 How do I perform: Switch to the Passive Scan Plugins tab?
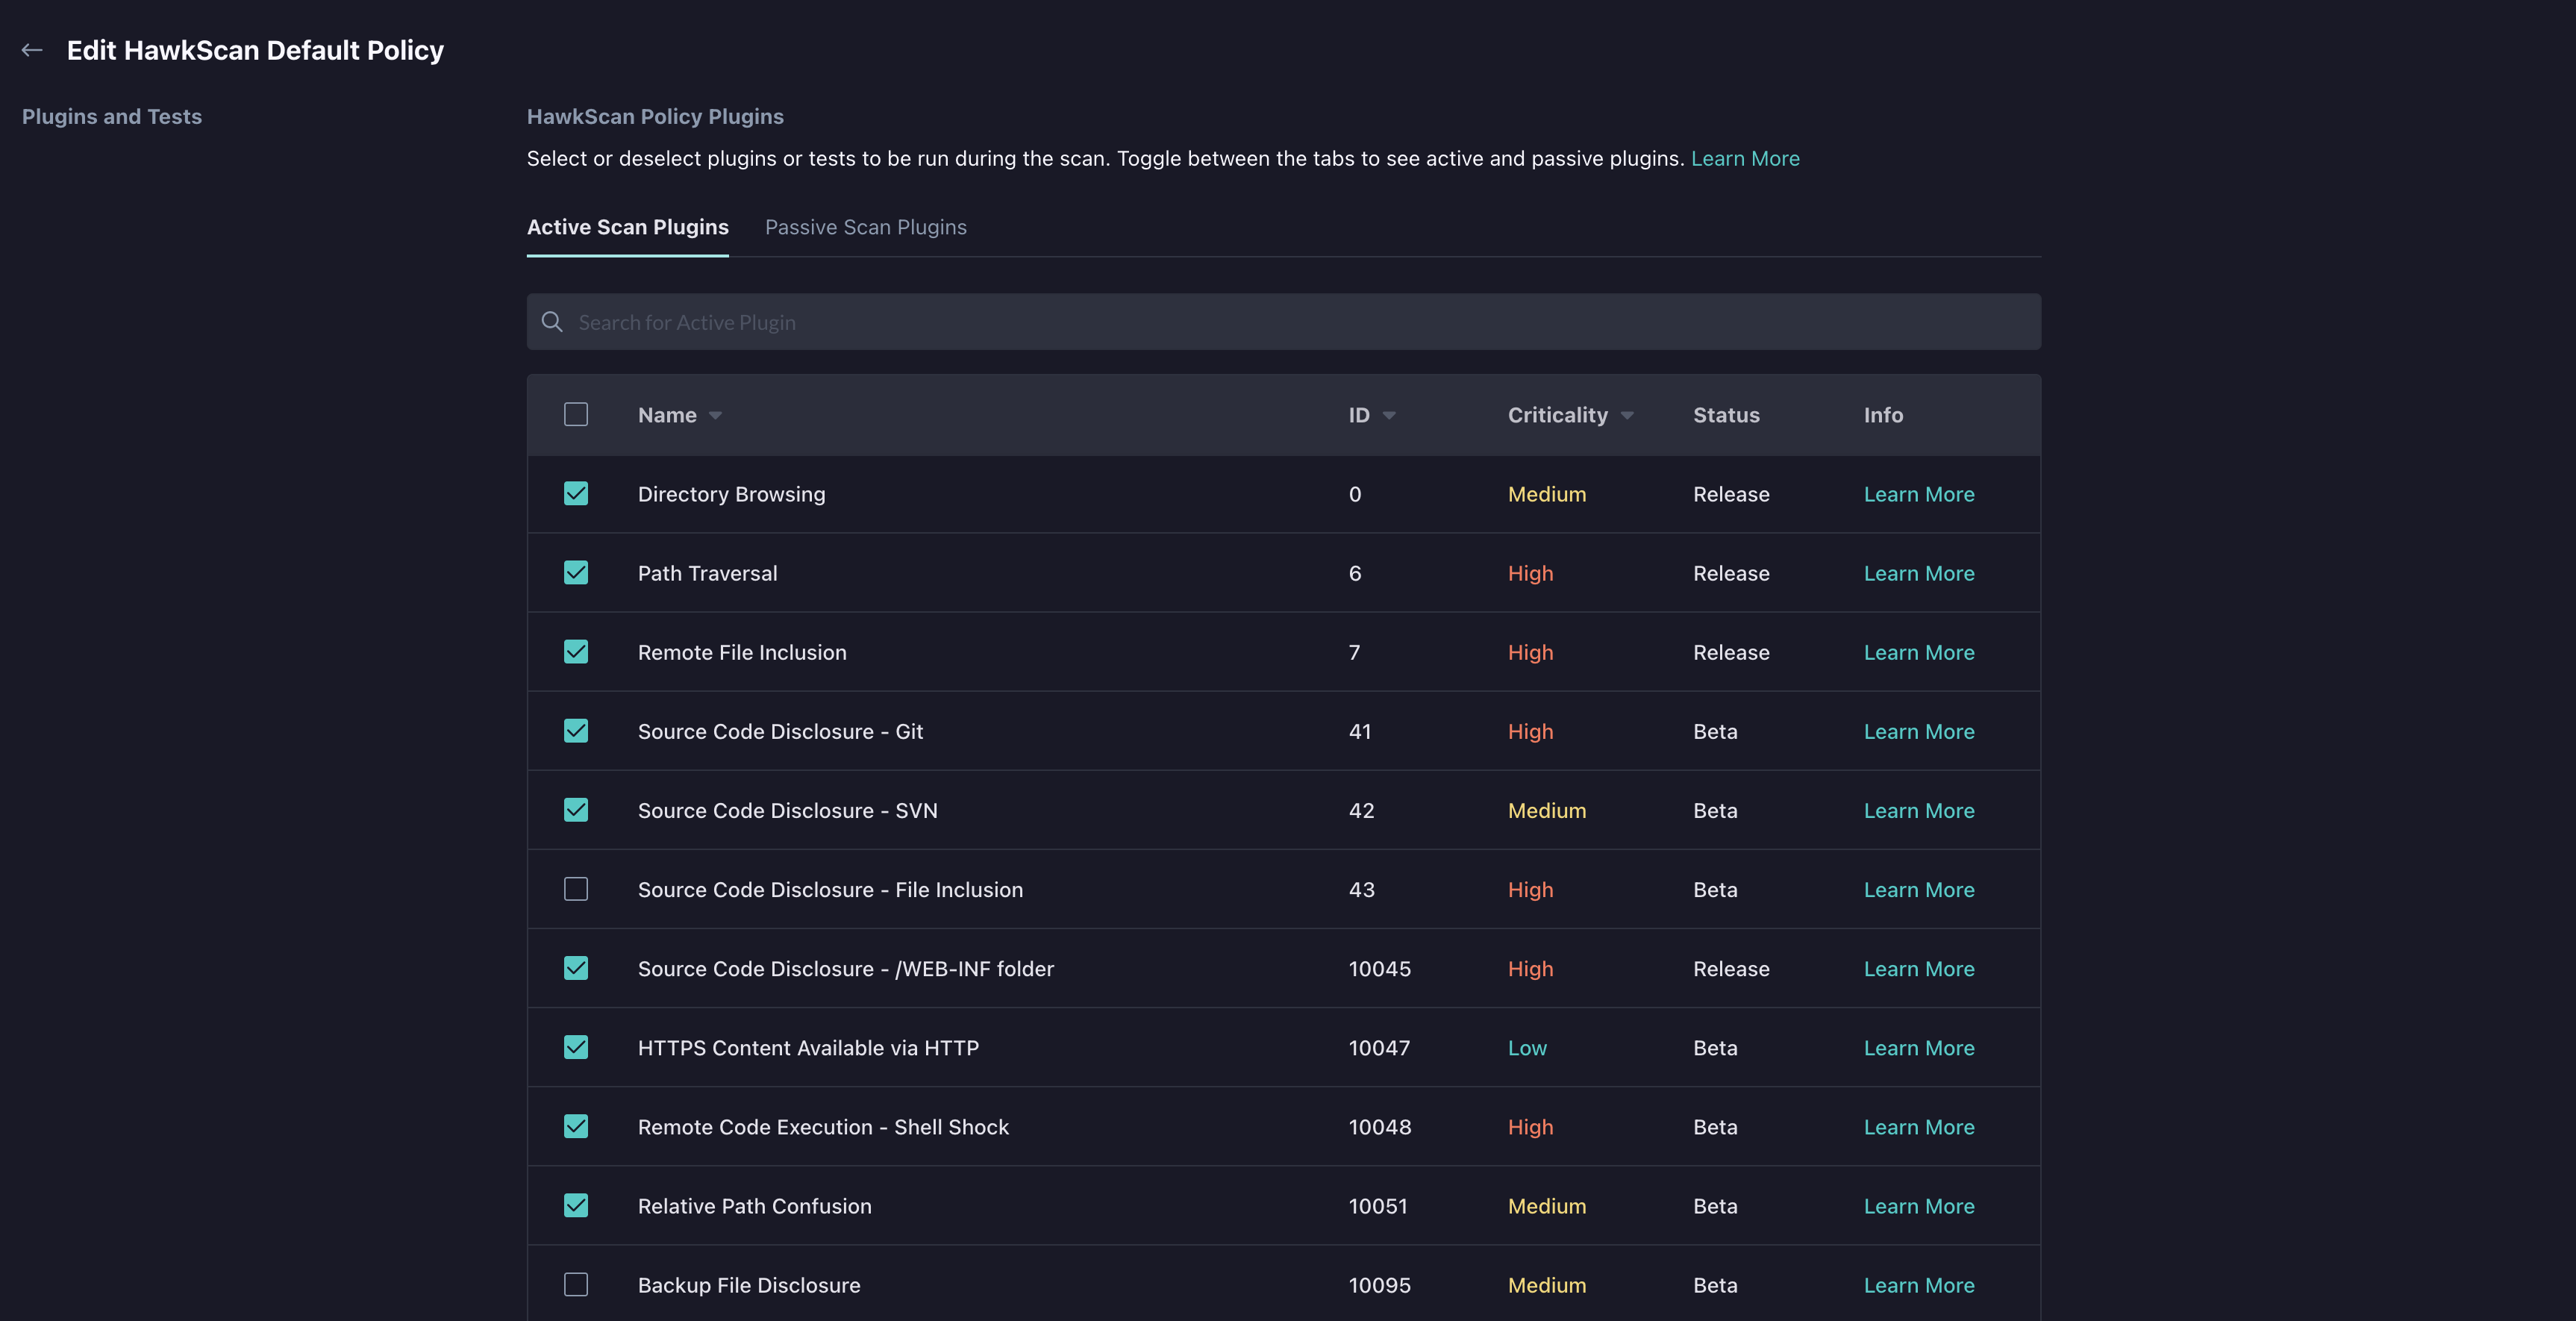tap(865, 227)
